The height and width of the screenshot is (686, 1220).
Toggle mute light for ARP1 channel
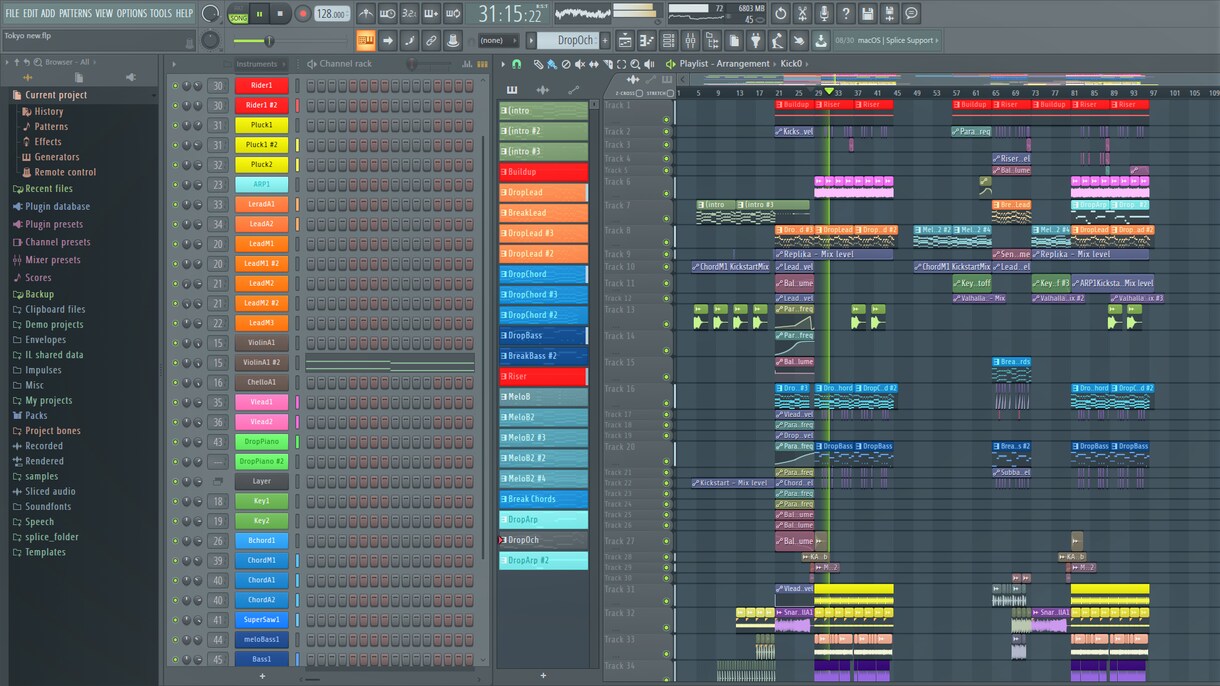tap(175, 185)
